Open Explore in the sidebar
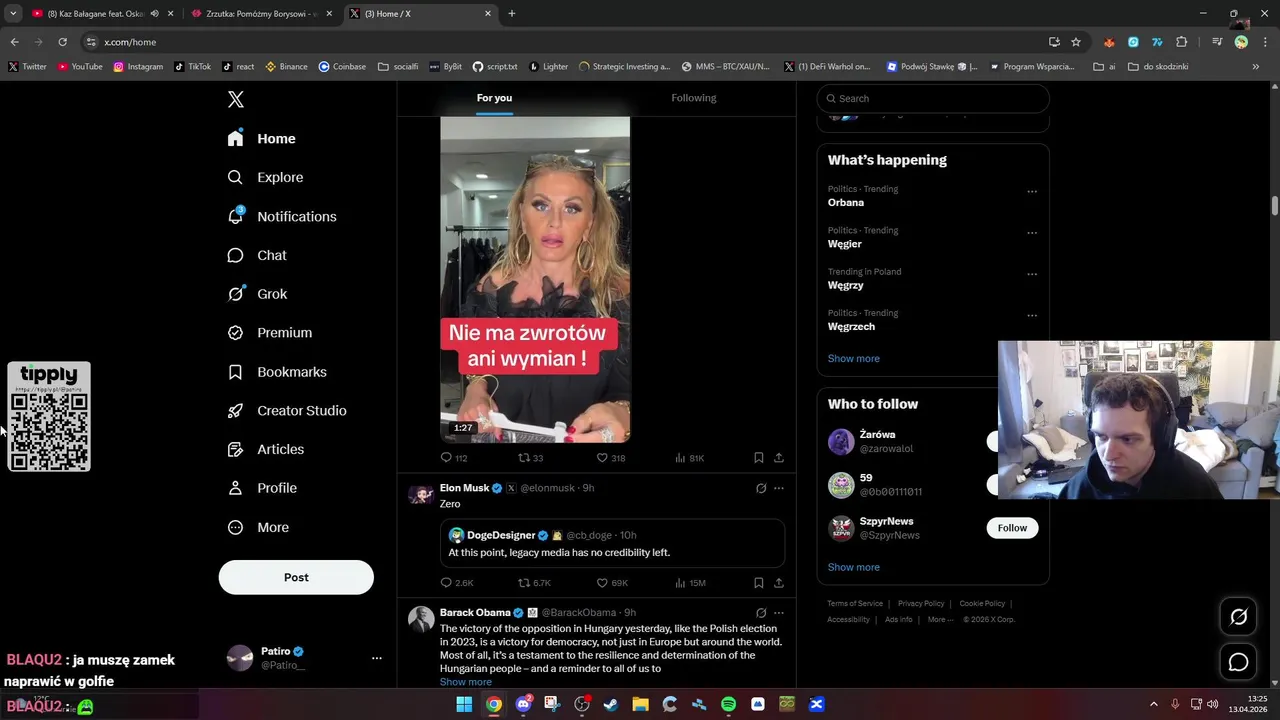Viewport: 1280px width, 720px height. click(x=266, y=177)
